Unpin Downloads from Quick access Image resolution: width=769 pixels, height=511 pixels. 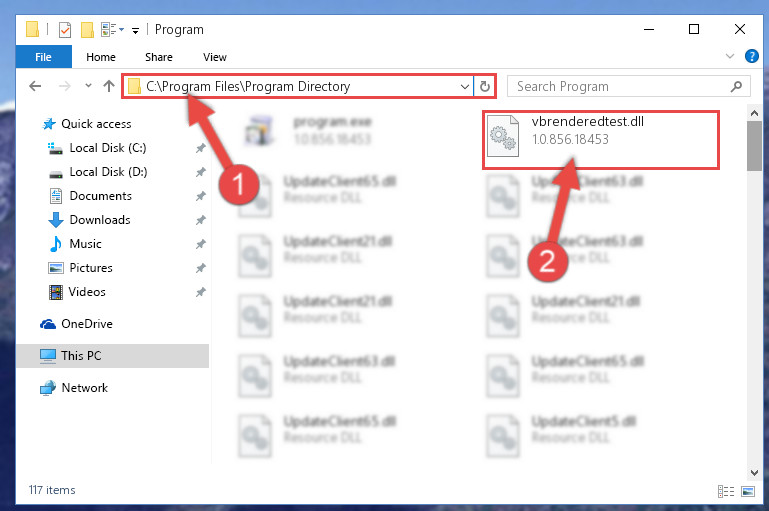click(201, 220)
